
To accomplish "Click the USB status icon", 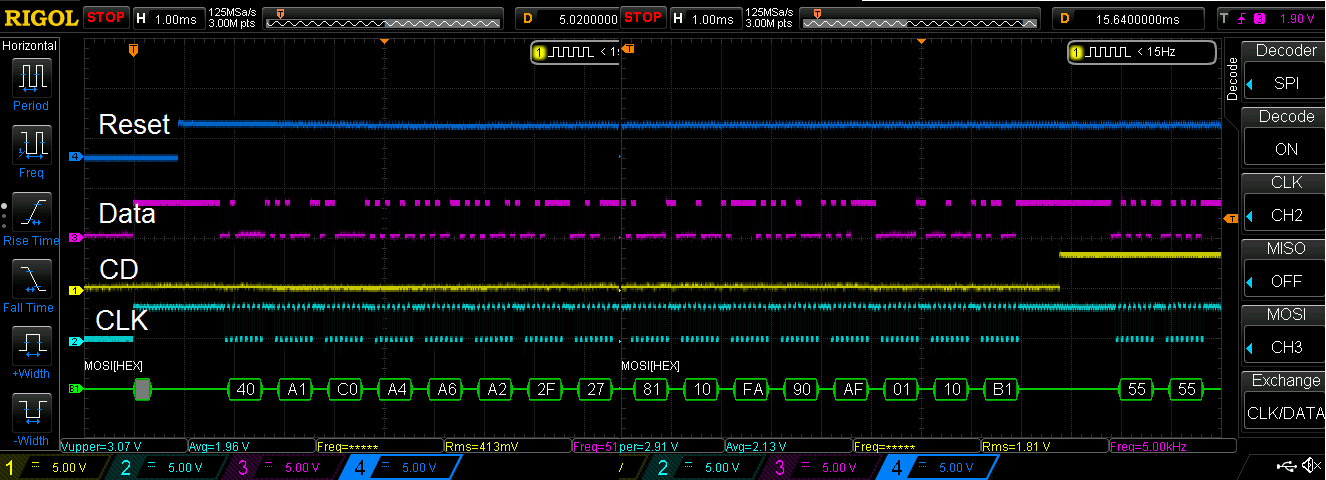I will click(1287, 466).
